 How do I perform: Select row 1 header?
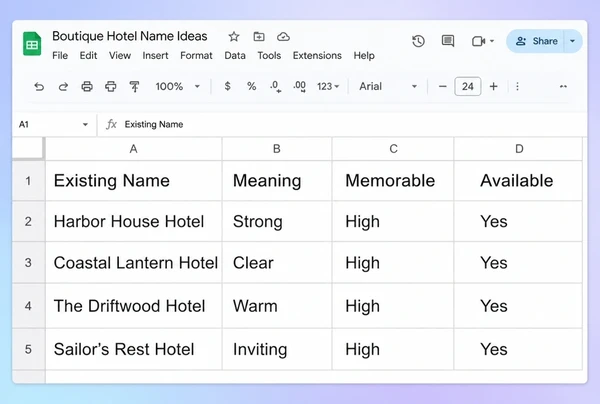click(x=28, y=181)
